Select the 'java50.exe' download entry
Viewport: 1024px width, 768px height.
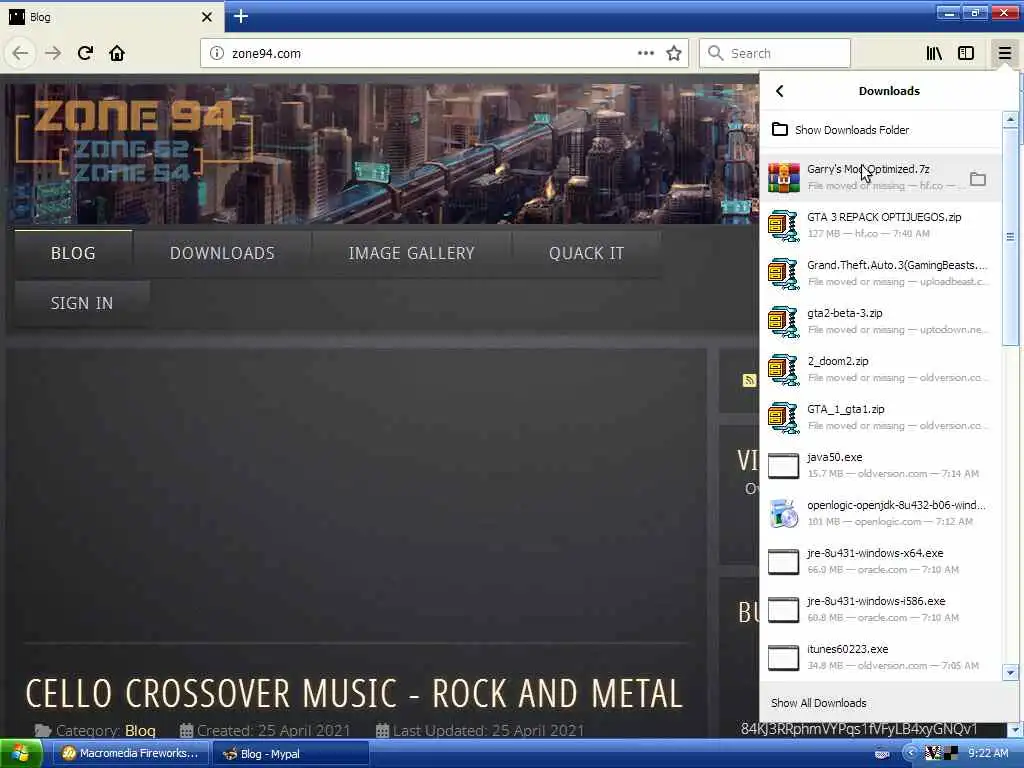(x=880, y=466)
